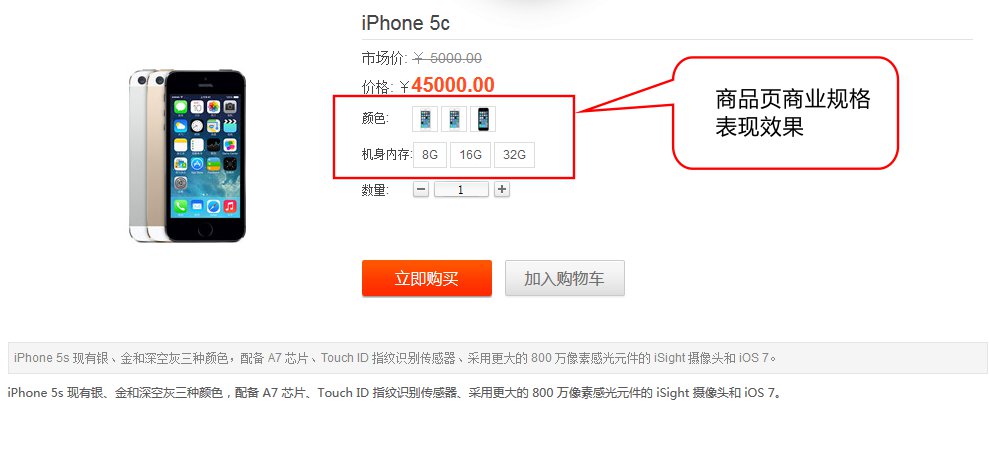
Task: Click the 数量 label
Action: point(375,190)
